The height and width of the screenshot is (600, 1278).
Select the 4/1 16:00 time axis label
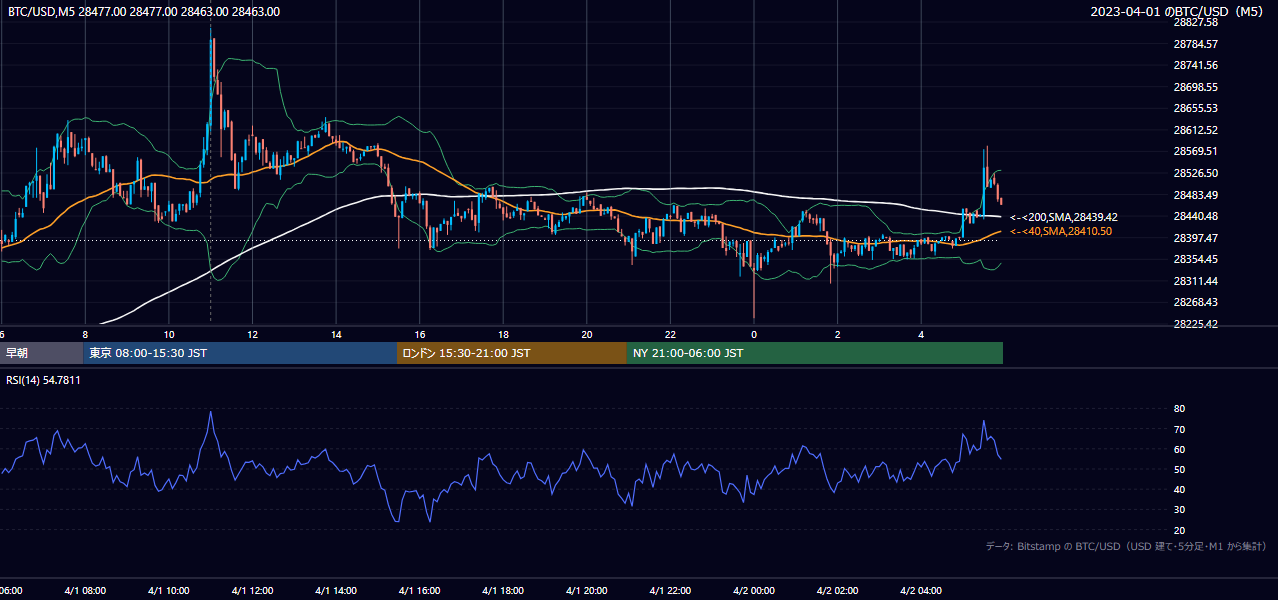coord(419,591)
